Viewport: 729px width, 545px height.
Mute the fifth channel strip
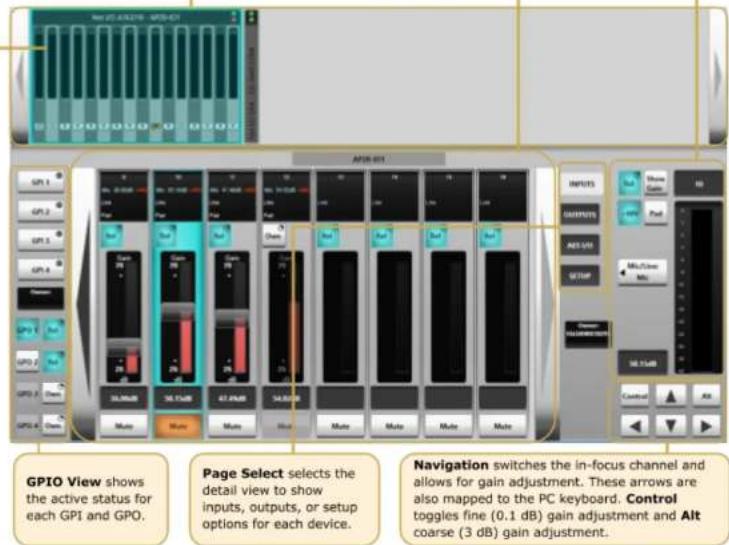pos(340,425)
